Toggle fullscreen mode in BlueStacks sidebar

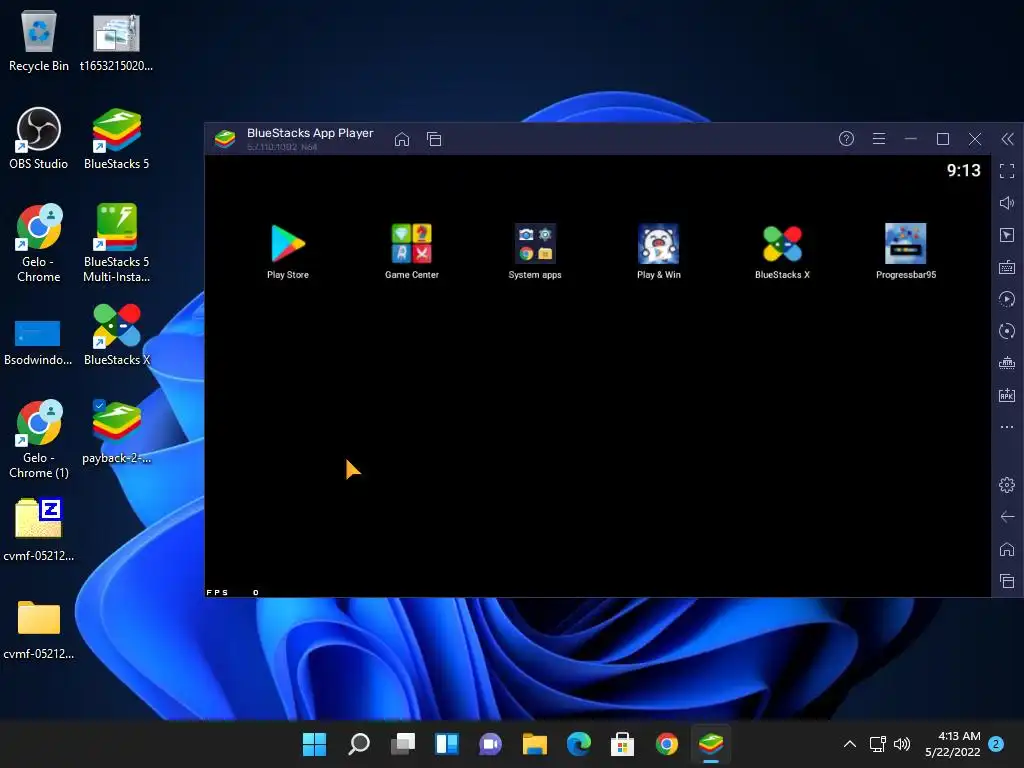pos(1007,171)
